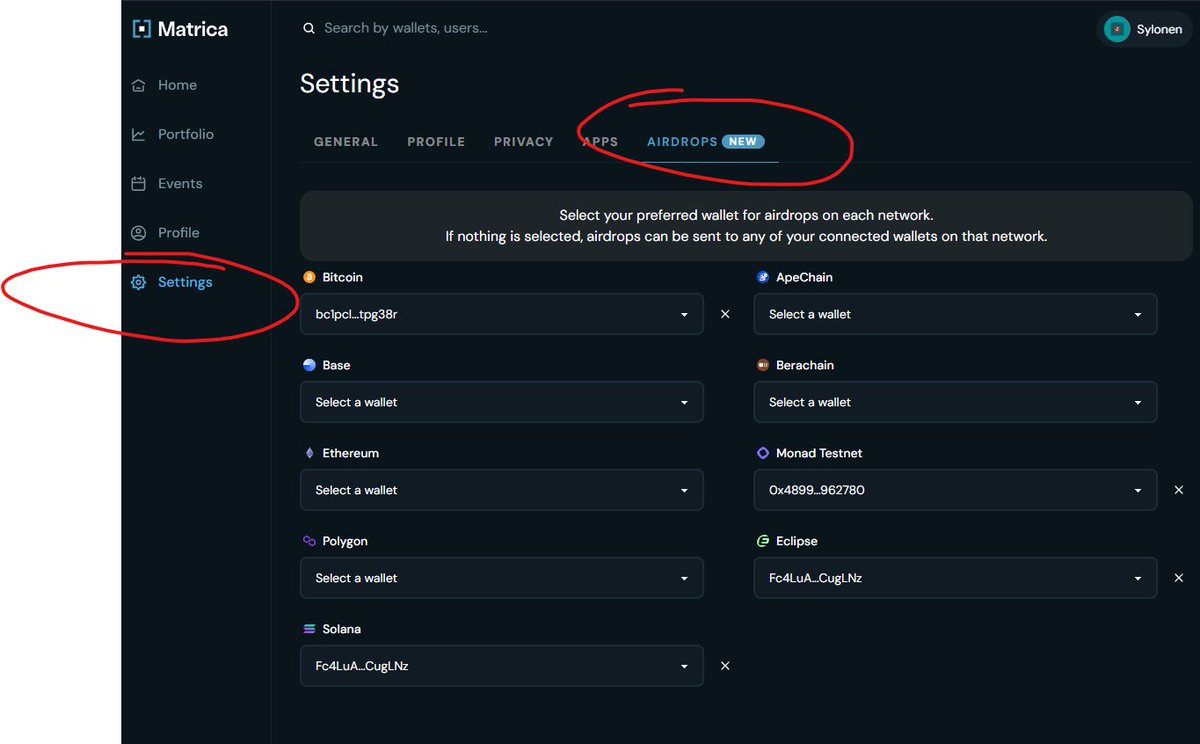Switch to the APPS tab

pos(599,141)
